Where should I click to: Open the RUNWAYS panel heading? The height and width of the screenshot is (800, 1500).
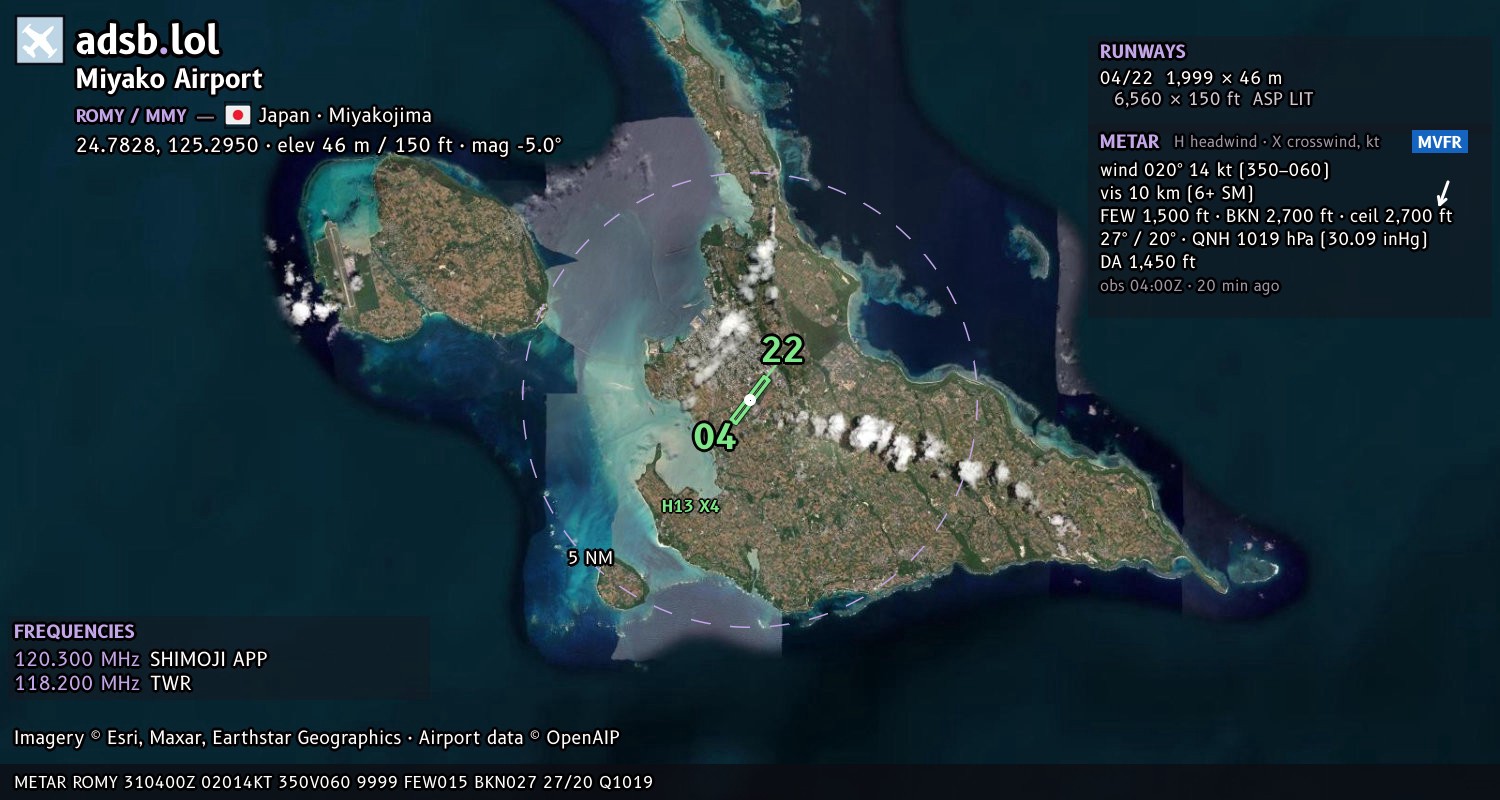pyautogui.click(x=1142, y=52)
